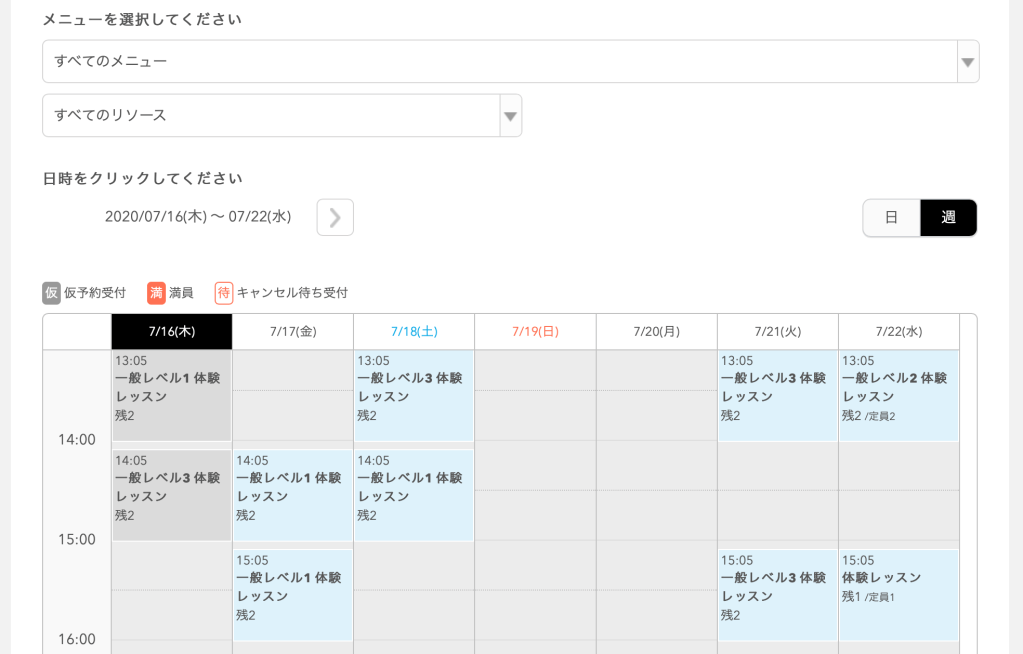Click the gray 仮 provisional booking icon

tap(52, 293)
